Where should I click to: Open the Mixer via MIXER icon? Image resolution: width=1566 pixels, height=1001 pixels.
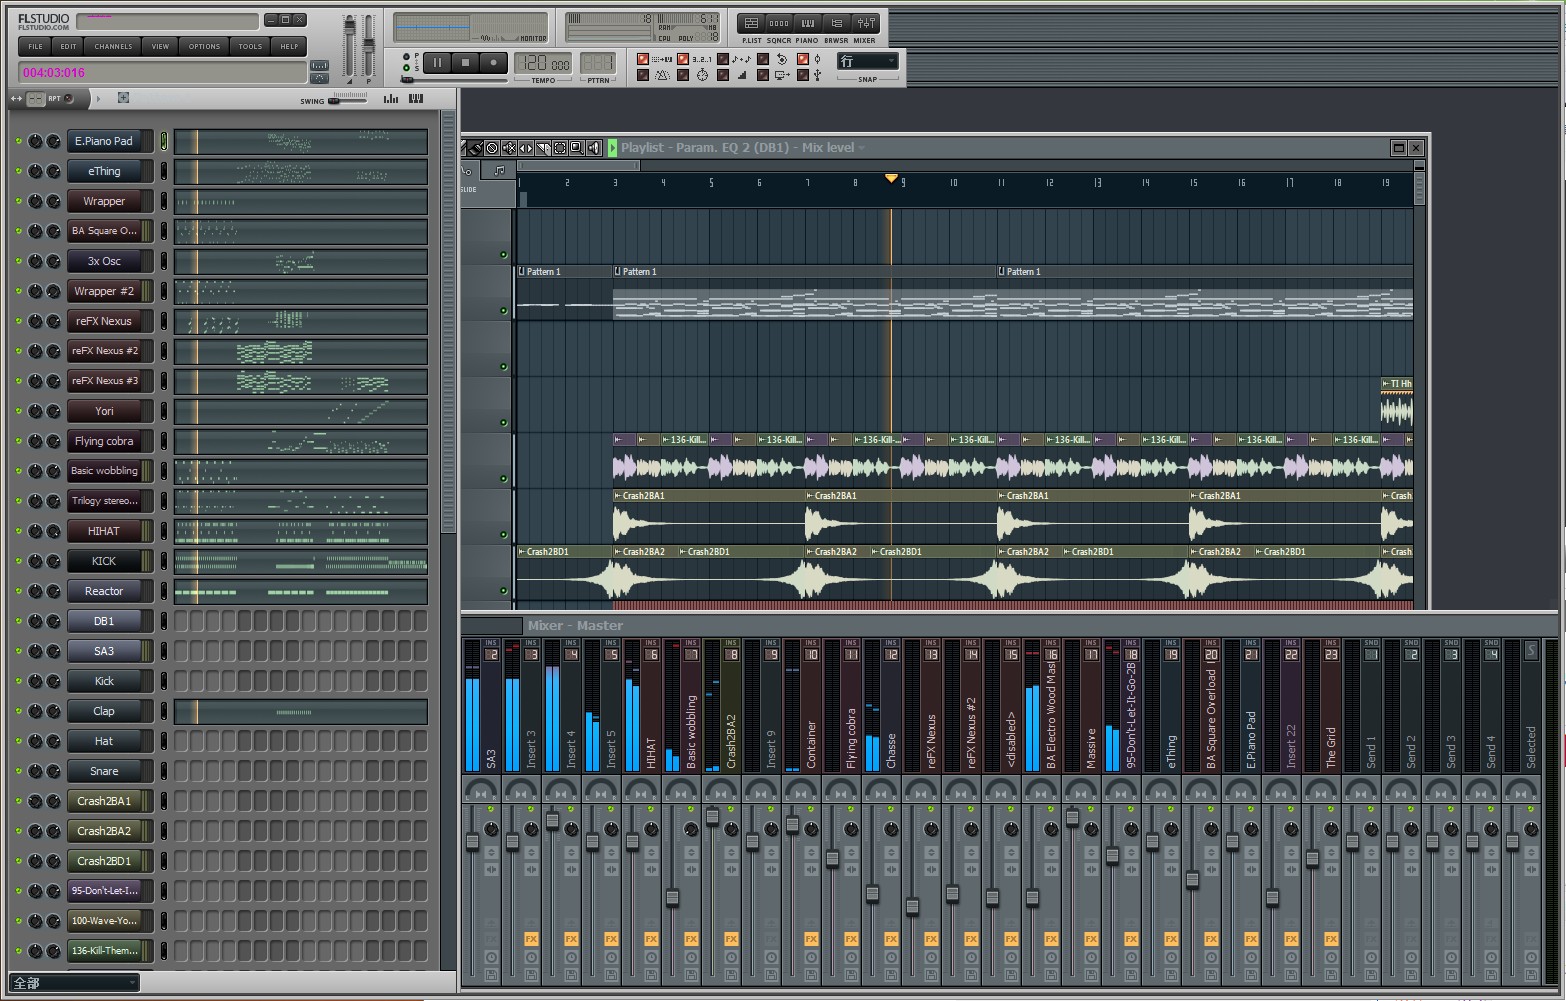(x=865, y=23)
